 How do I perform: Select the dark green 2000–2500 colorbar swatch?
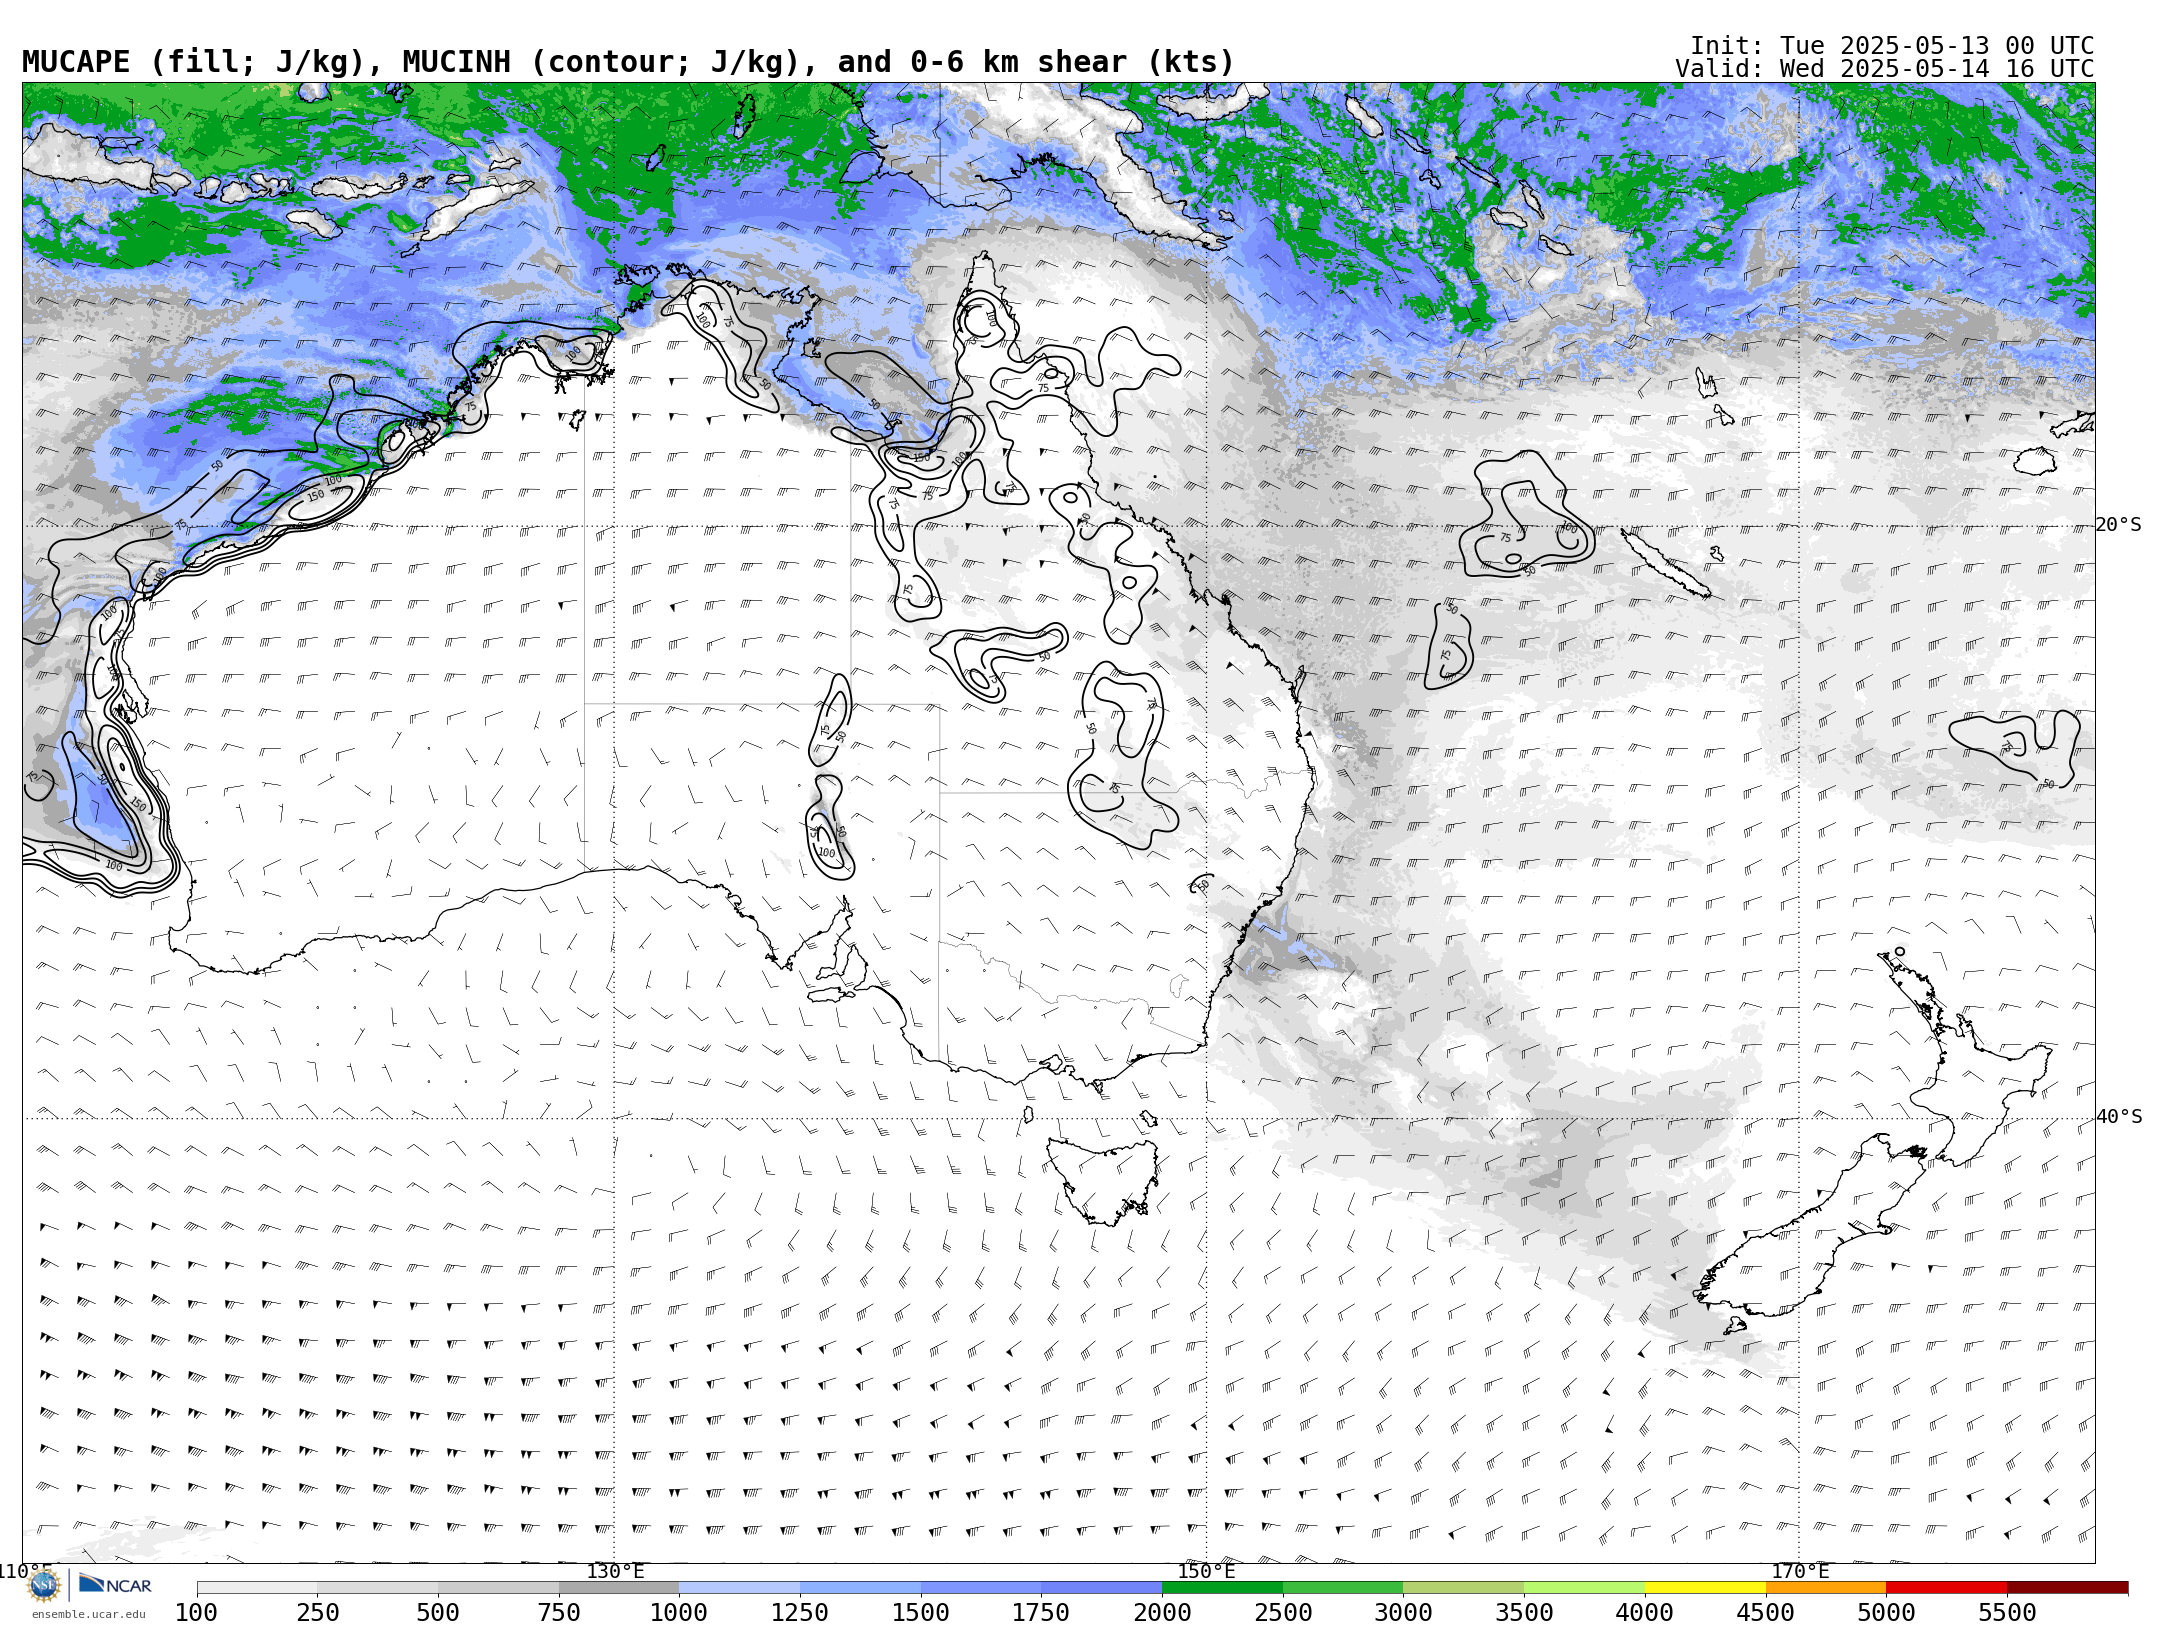pos(1222,1588)
